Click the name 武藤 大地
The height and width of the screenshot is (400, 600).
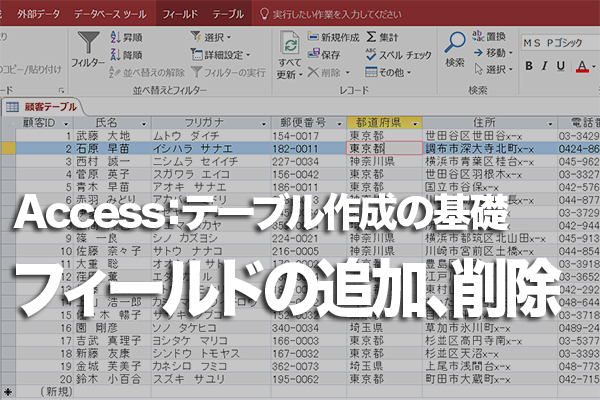point(103,136)
